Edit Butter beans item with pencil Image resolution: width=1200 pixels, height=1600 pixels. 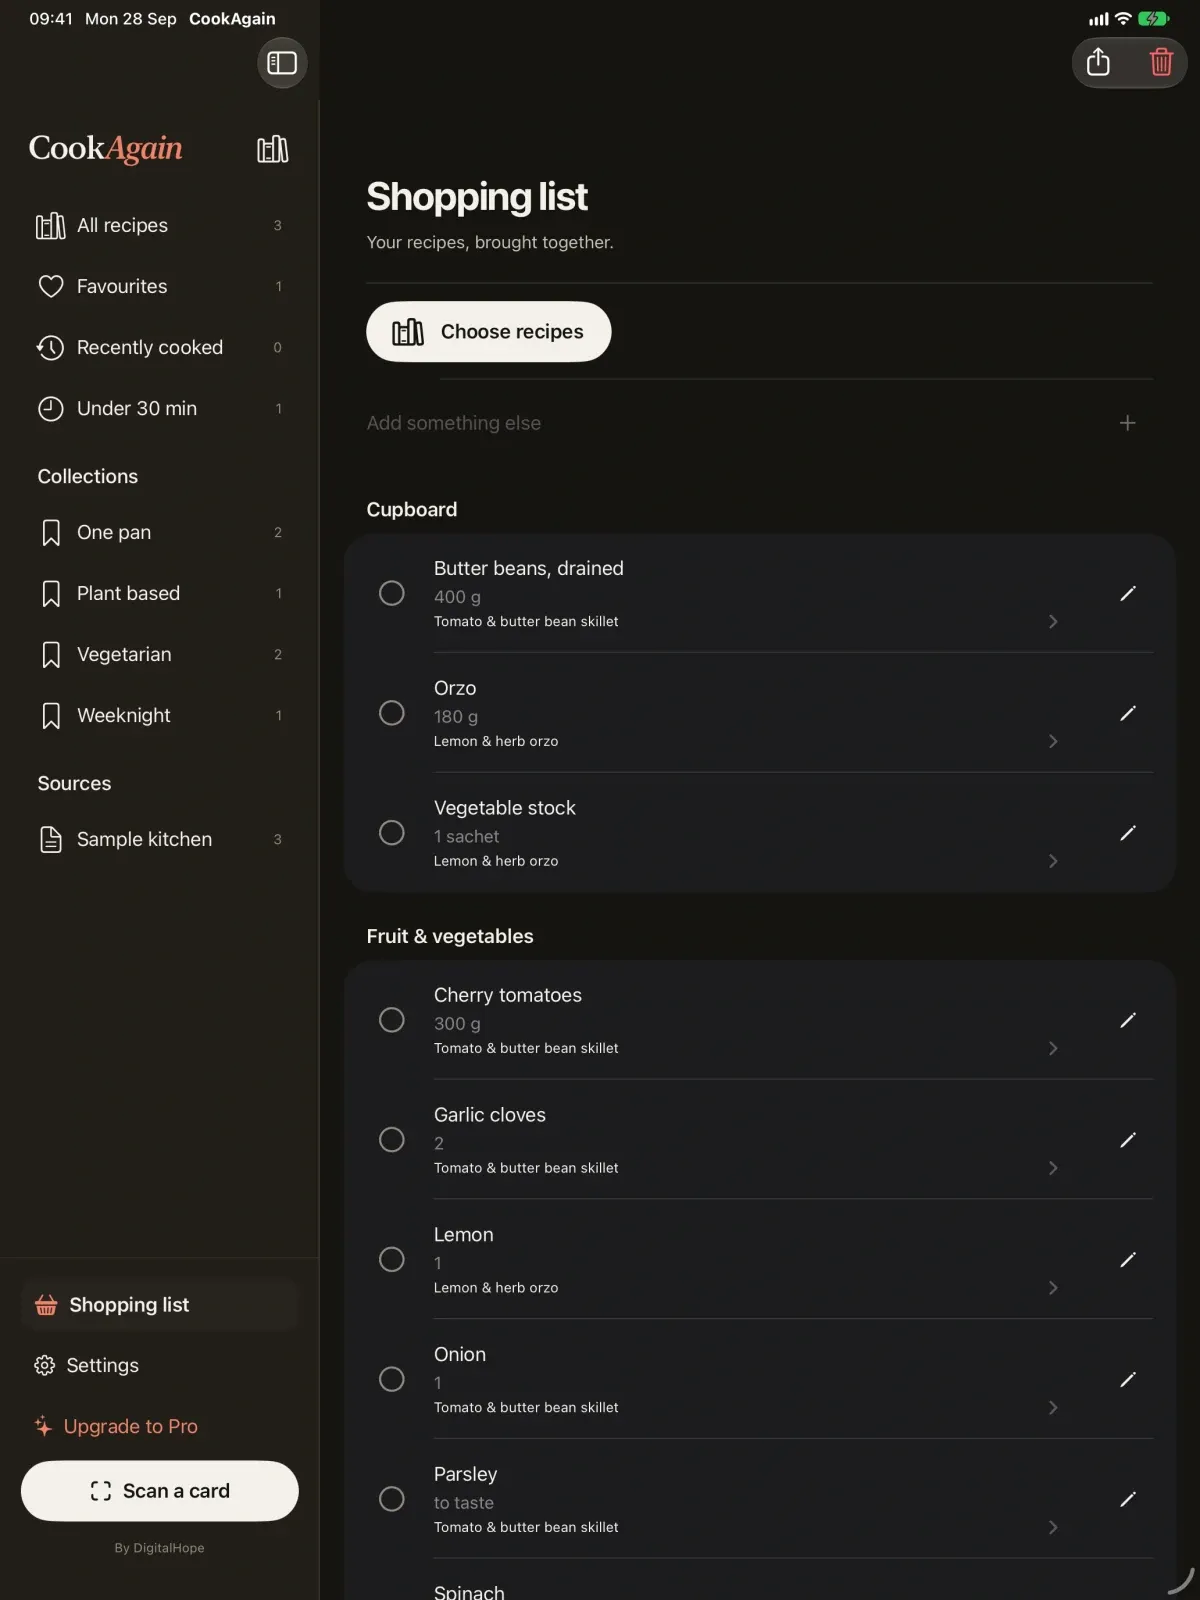point(1127,594)
